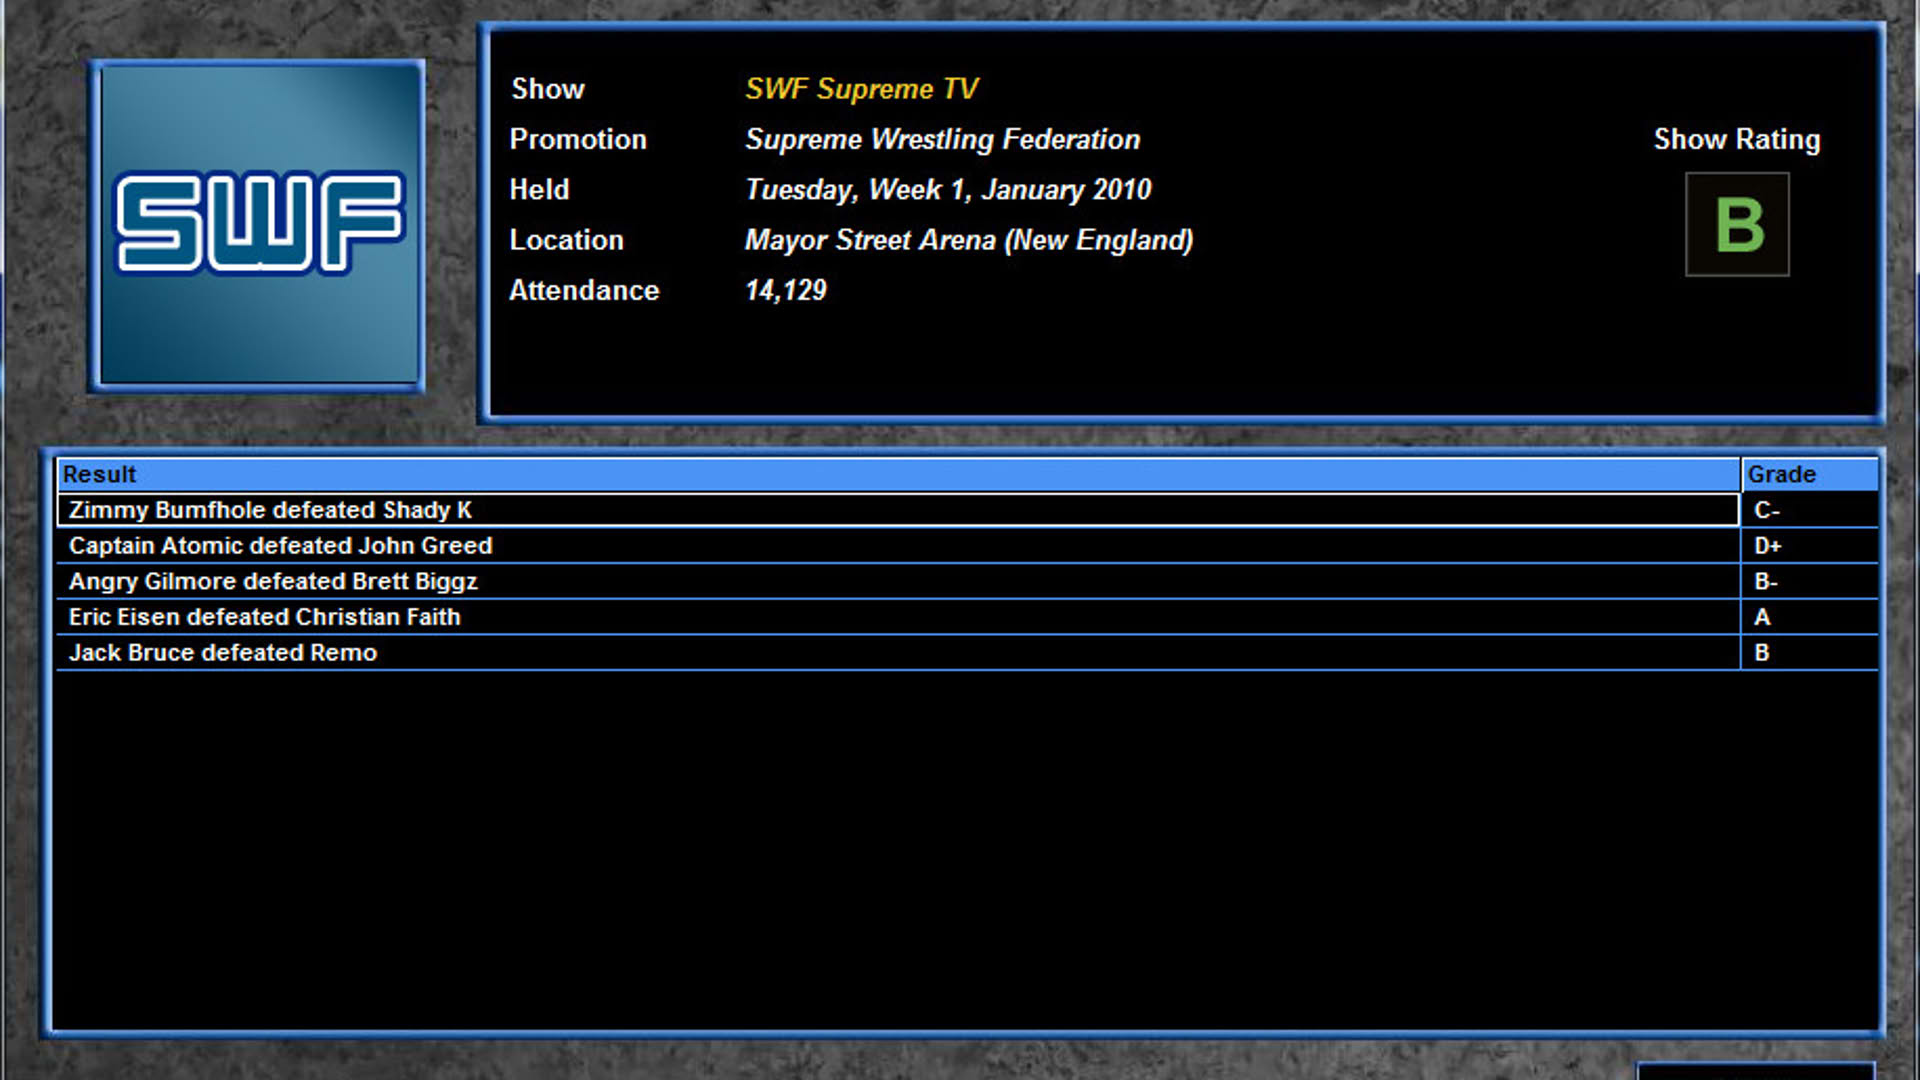1920x1080 pixels.
Task: Click the attendance value 14,129
Action: click(786, 291)
